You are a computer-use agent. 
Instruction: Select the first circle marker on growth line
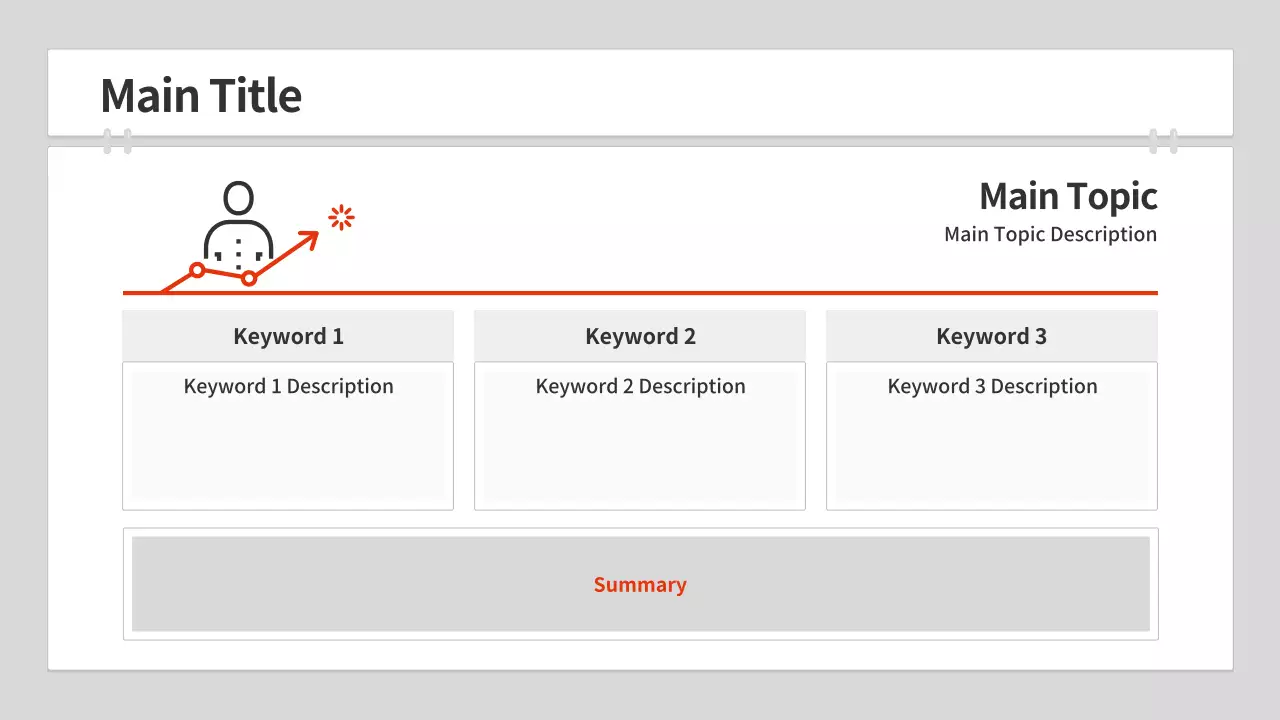[x=197, y=270]
